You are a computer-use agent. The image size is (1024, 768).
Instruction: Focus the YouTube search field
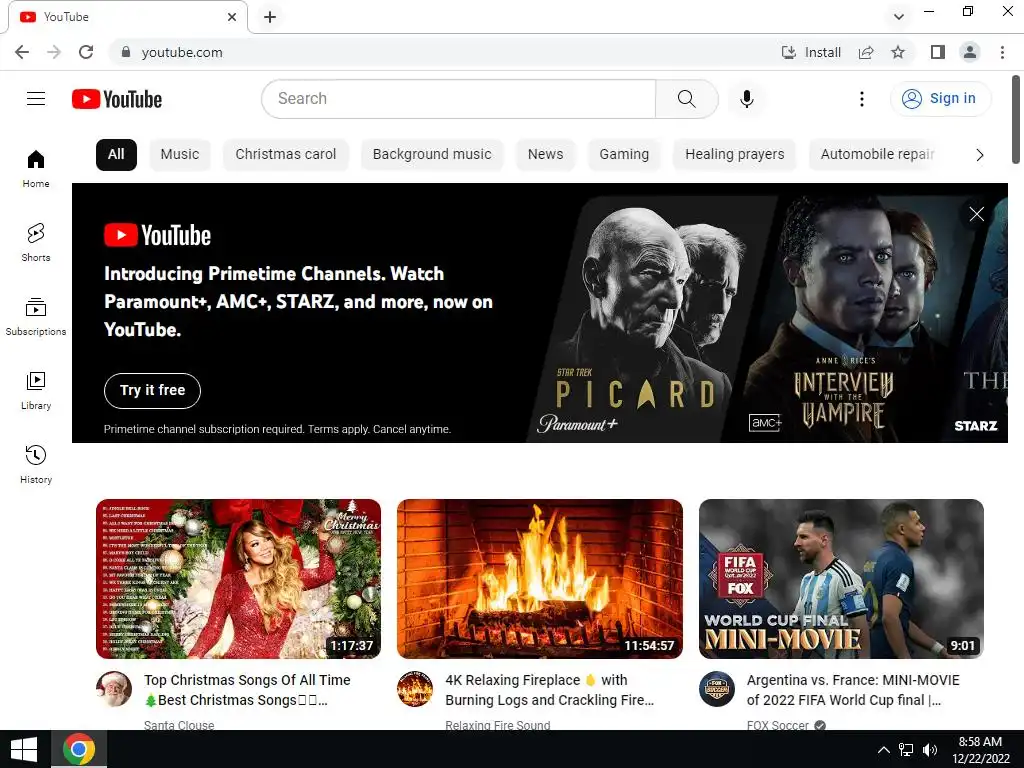pyautogui.click(x=458, y=99)
